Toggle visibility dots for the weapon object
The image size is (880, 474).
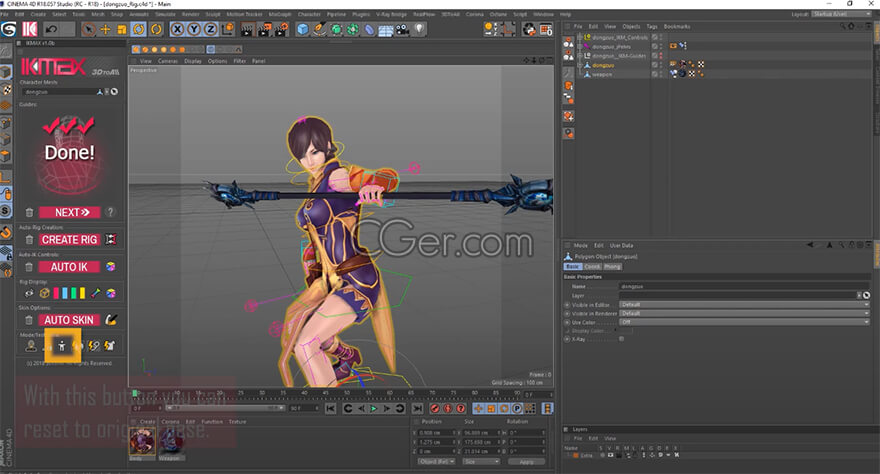(661, 74)
